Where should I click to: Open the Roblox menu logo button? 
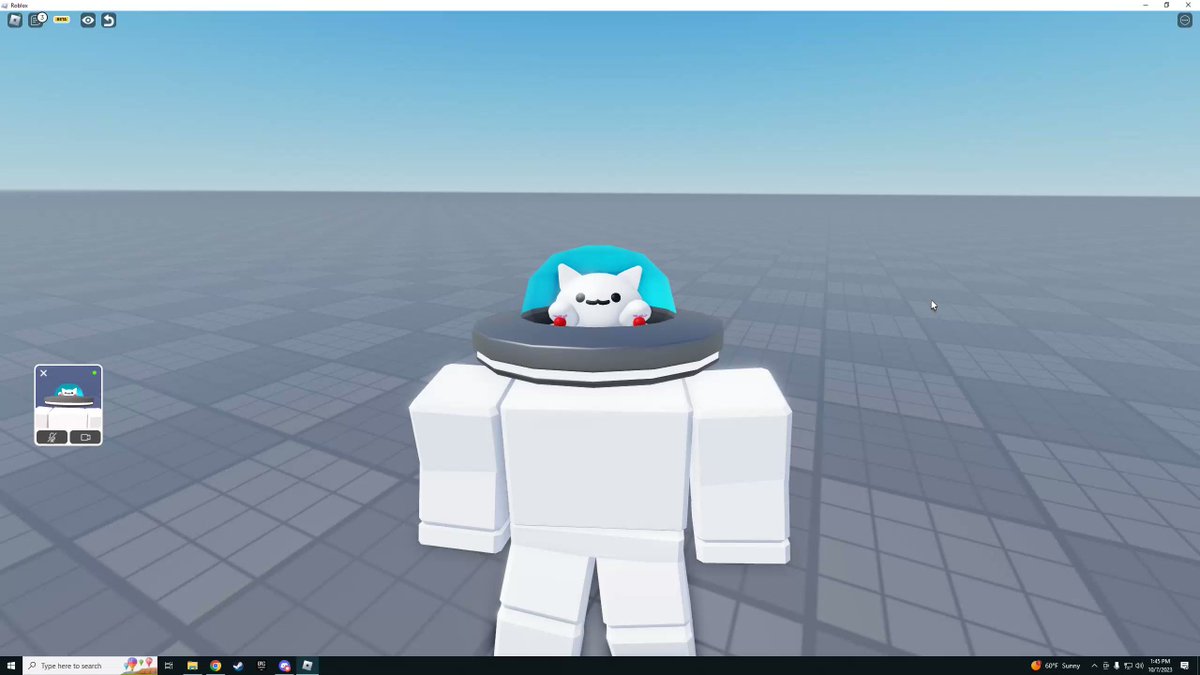(15, 20)
